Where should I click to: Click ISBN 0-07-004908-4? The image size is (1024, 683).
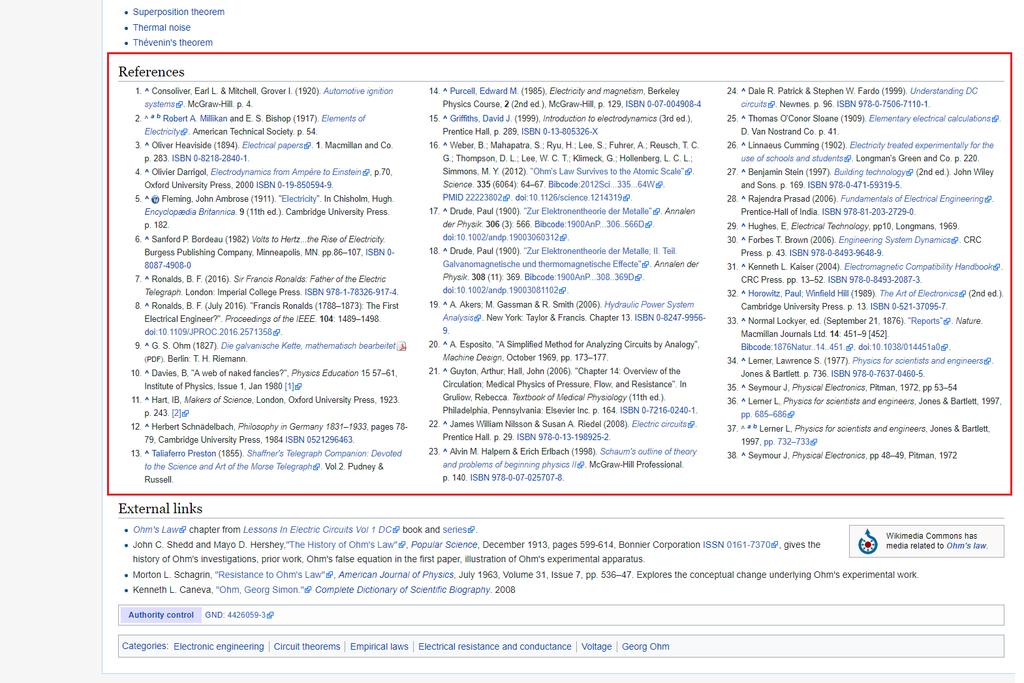coord(663,104)
